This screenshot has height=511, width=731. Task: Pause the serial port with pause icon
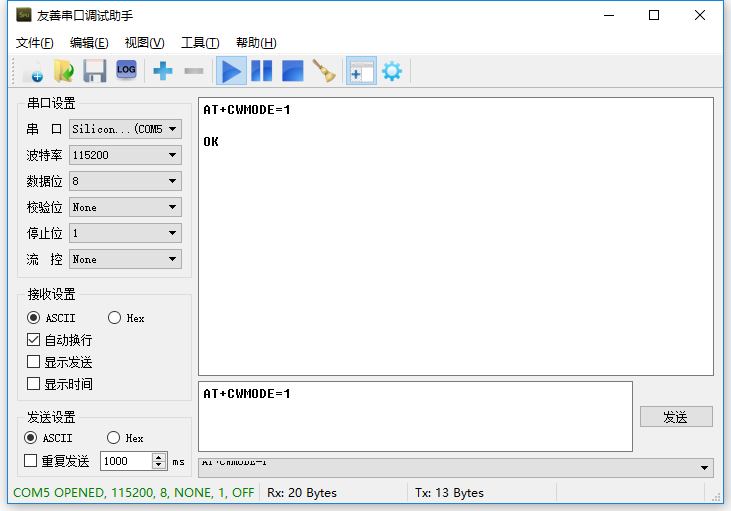262,71
